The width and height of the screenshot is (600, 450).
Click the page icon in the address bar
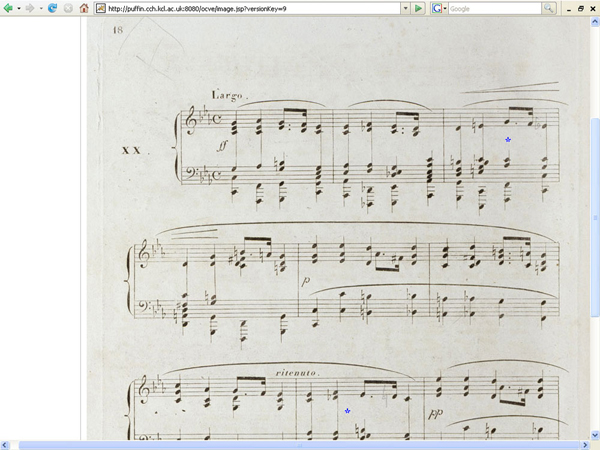pyautogui.click(x=101, y=8)
